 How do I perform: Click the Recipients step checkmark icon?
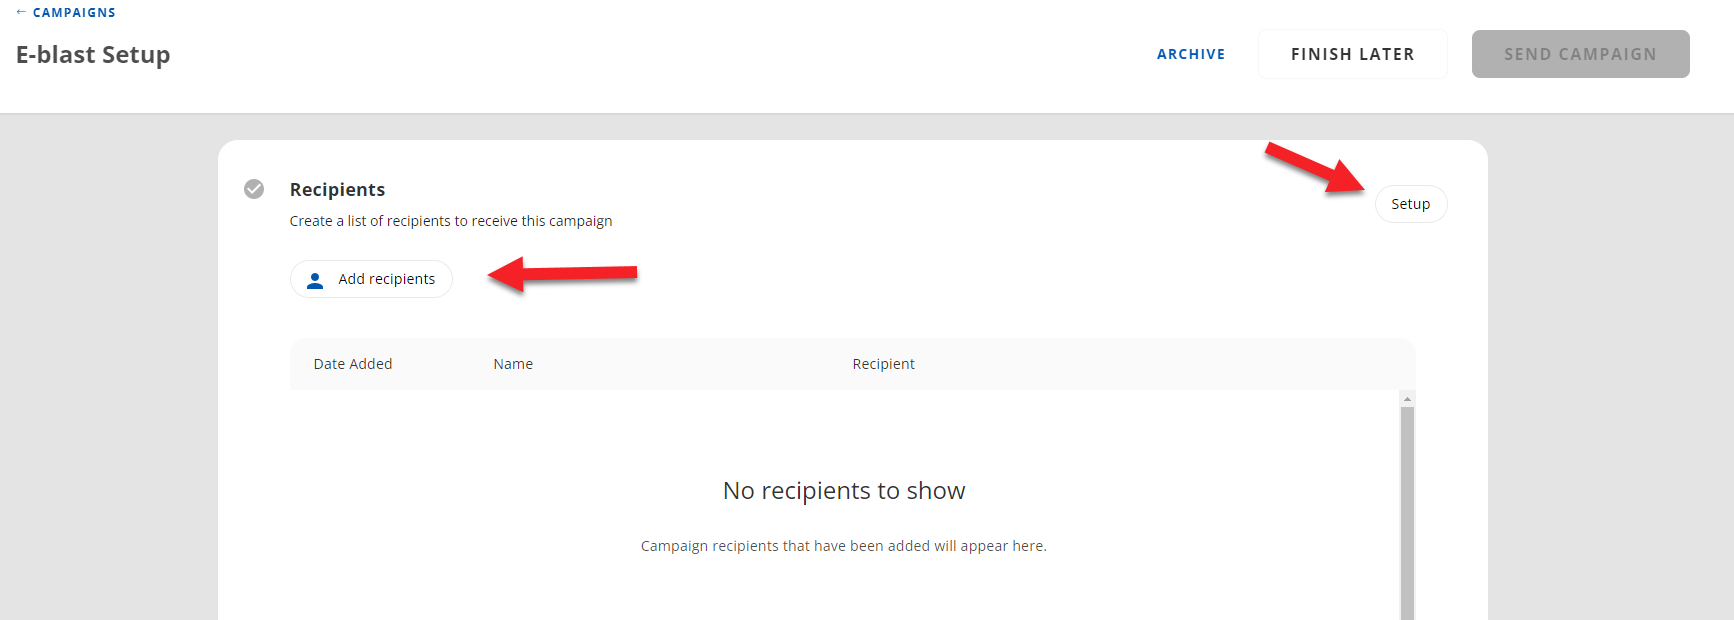[254, 189]
